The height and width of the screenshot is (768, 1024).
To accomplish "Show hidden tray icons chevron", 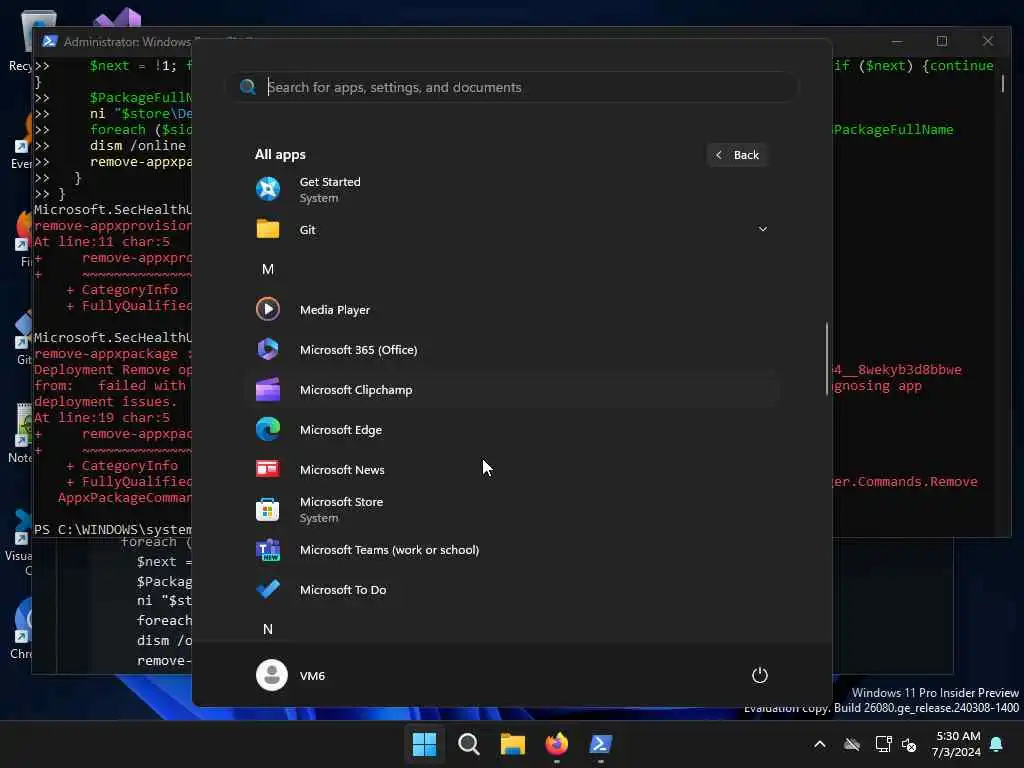I will click(820, 744).
